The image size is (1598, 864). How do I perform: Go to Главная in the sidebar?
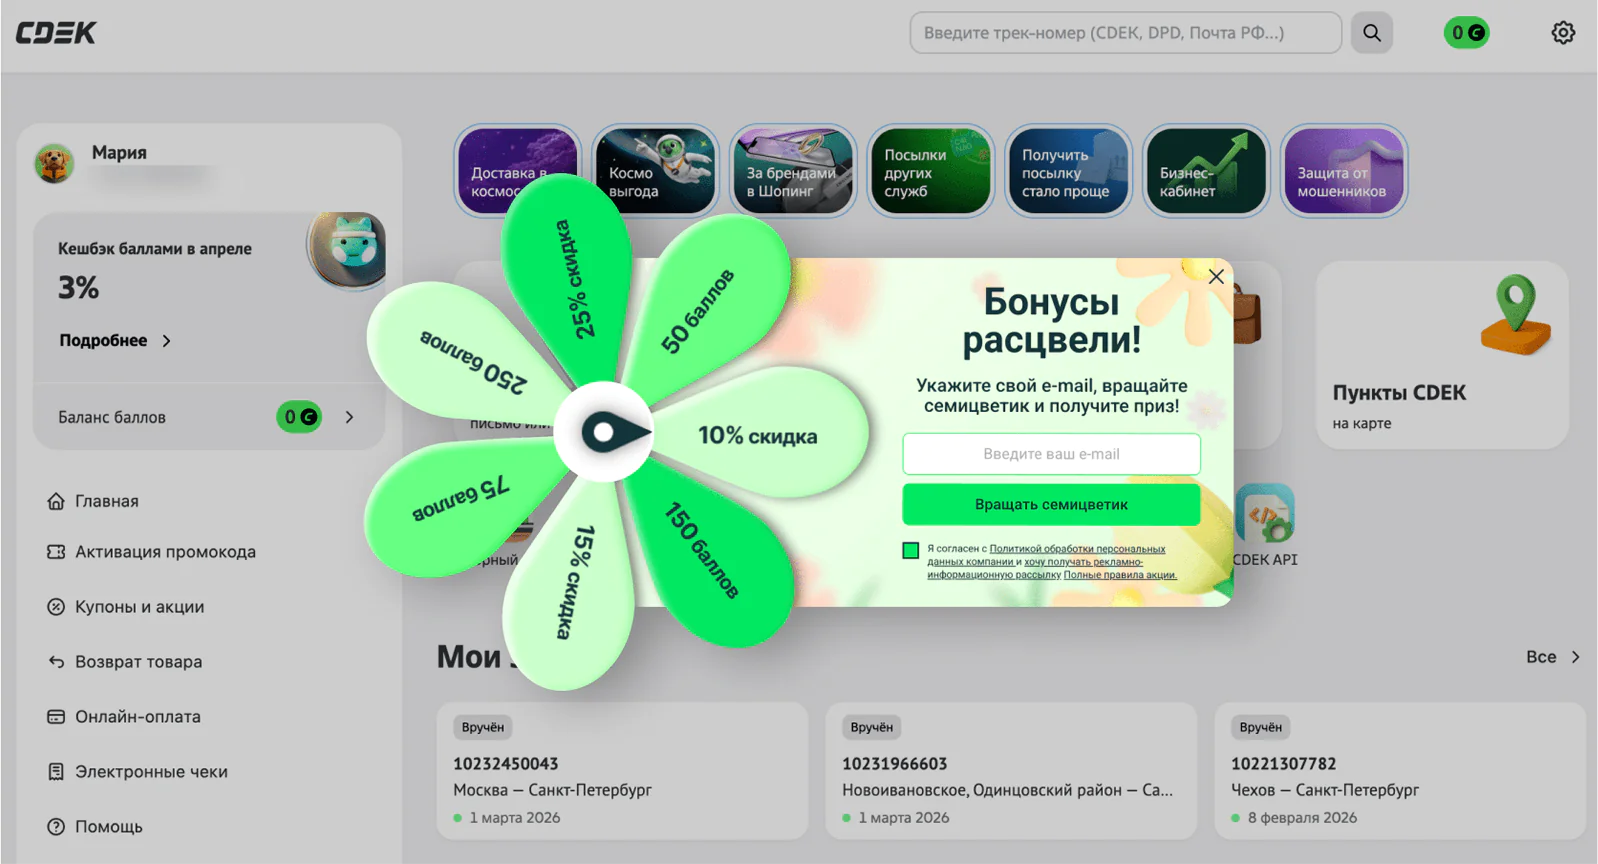point(106,501)
